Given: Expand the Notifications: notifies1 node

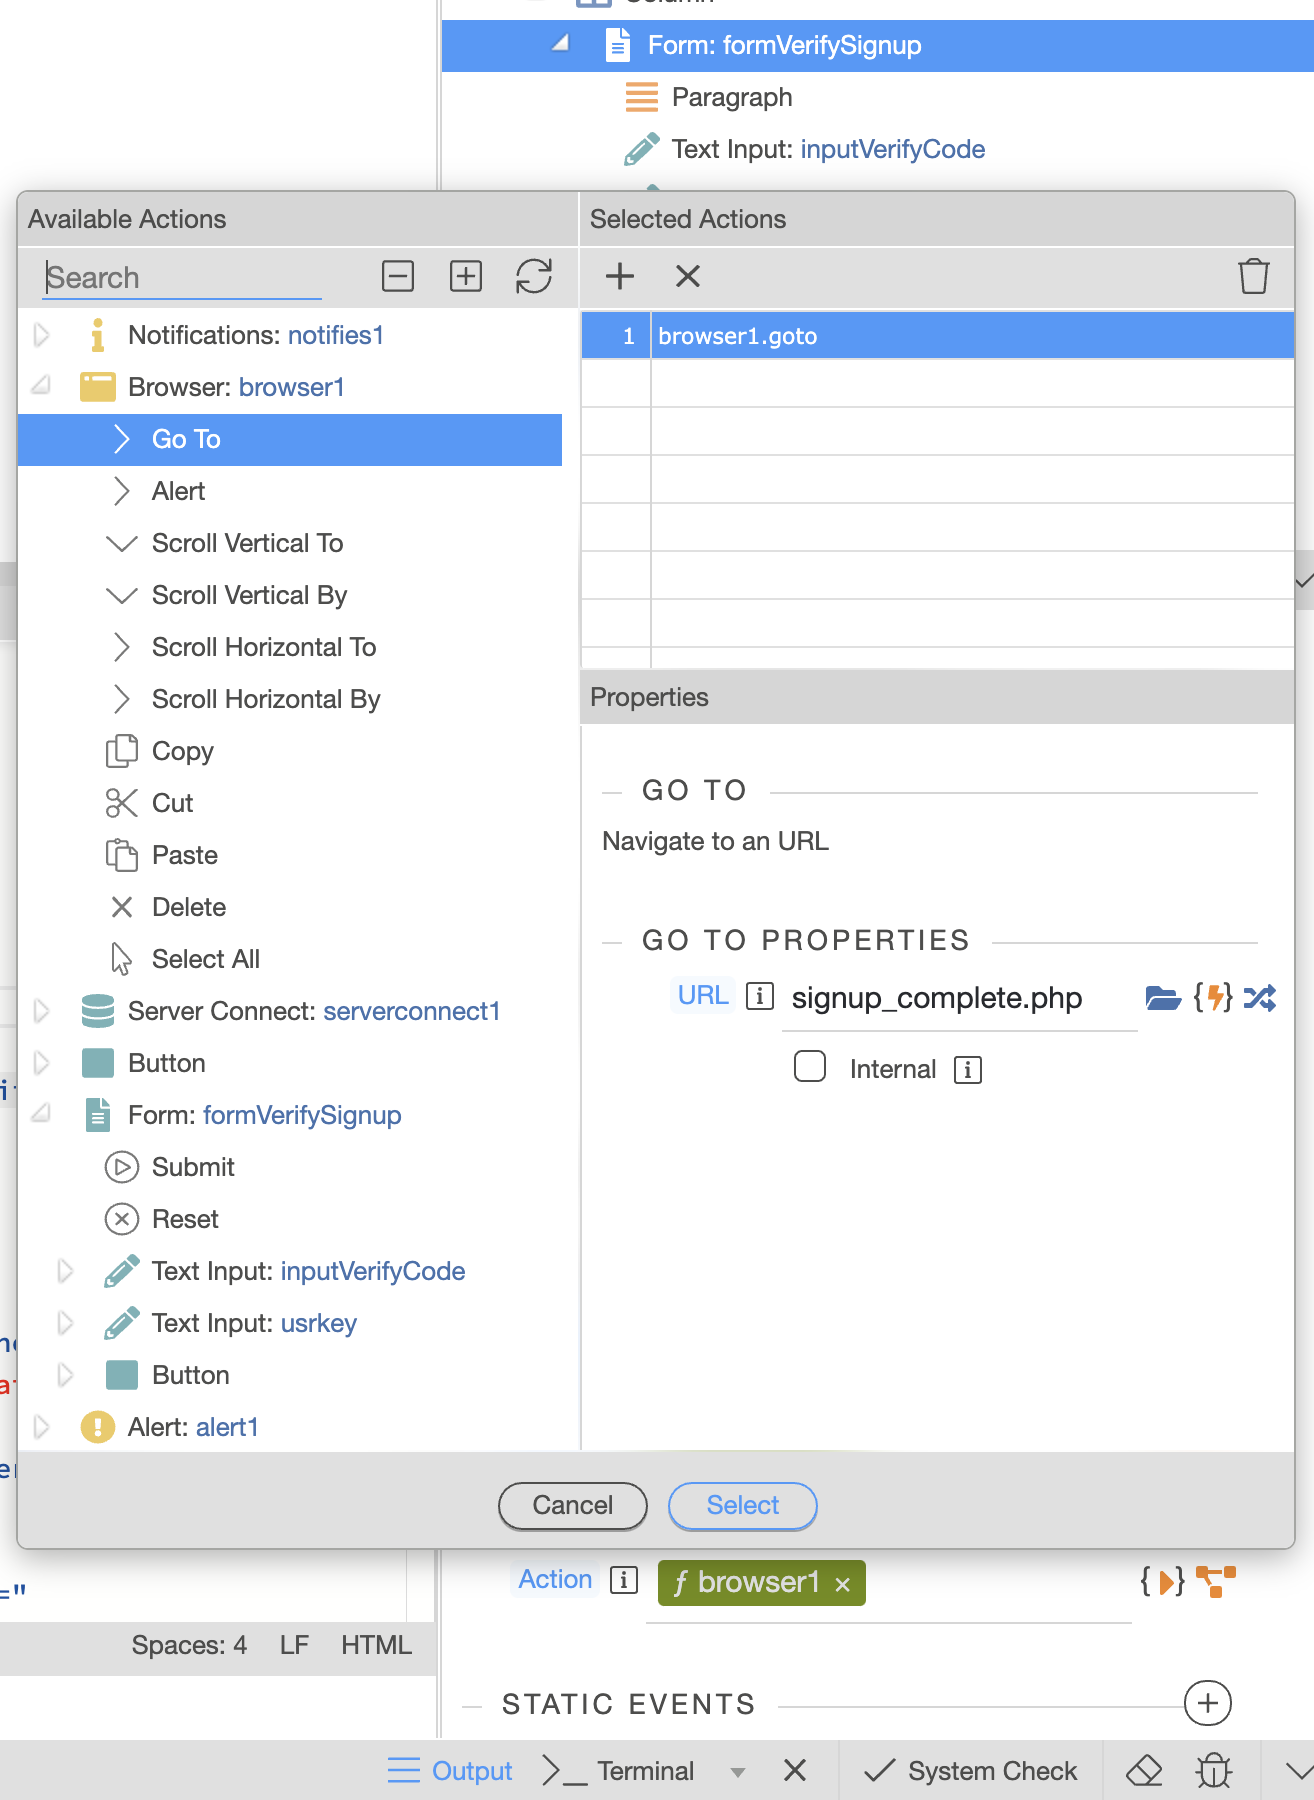Looking at the screenshot, I should click(42, 335).
